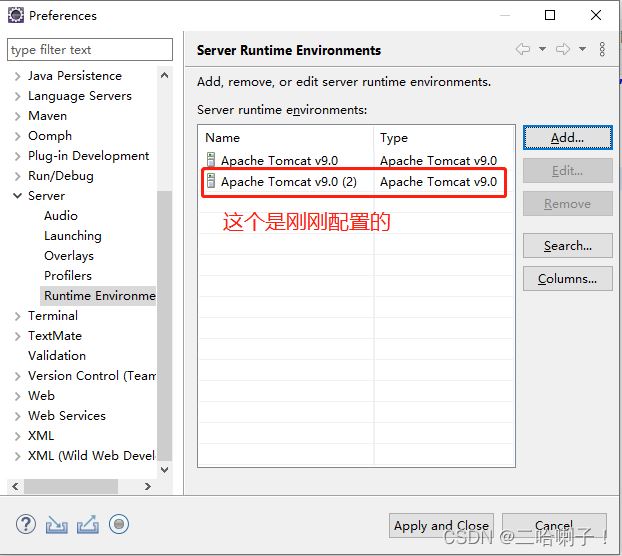
Task: Click the Search... button
Action: pyautogui.click(x=567, y=246)
